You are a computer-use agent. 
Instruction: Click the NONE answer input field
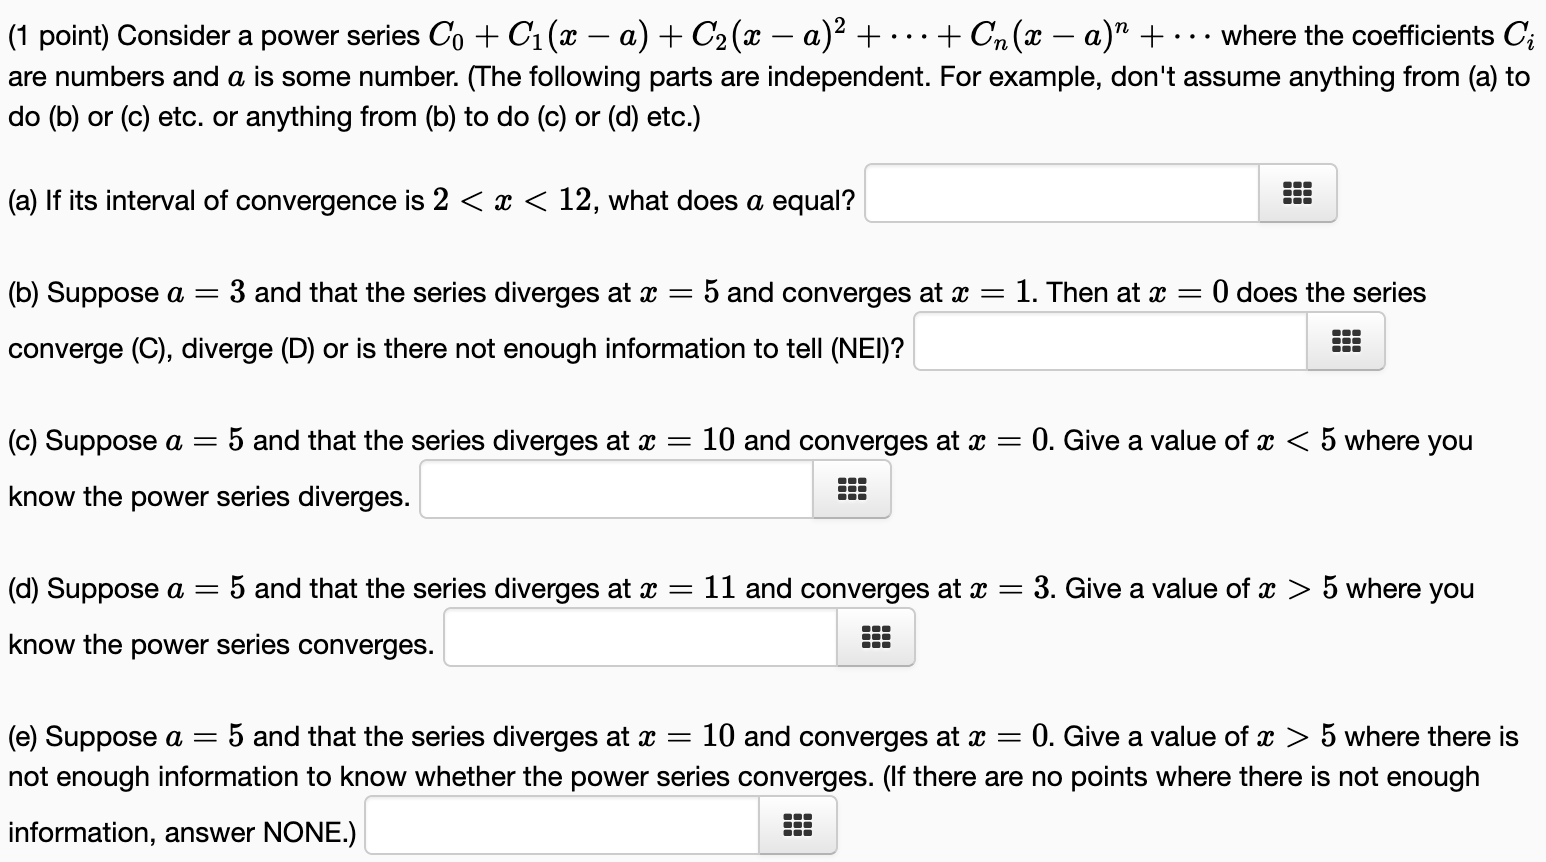560,825
